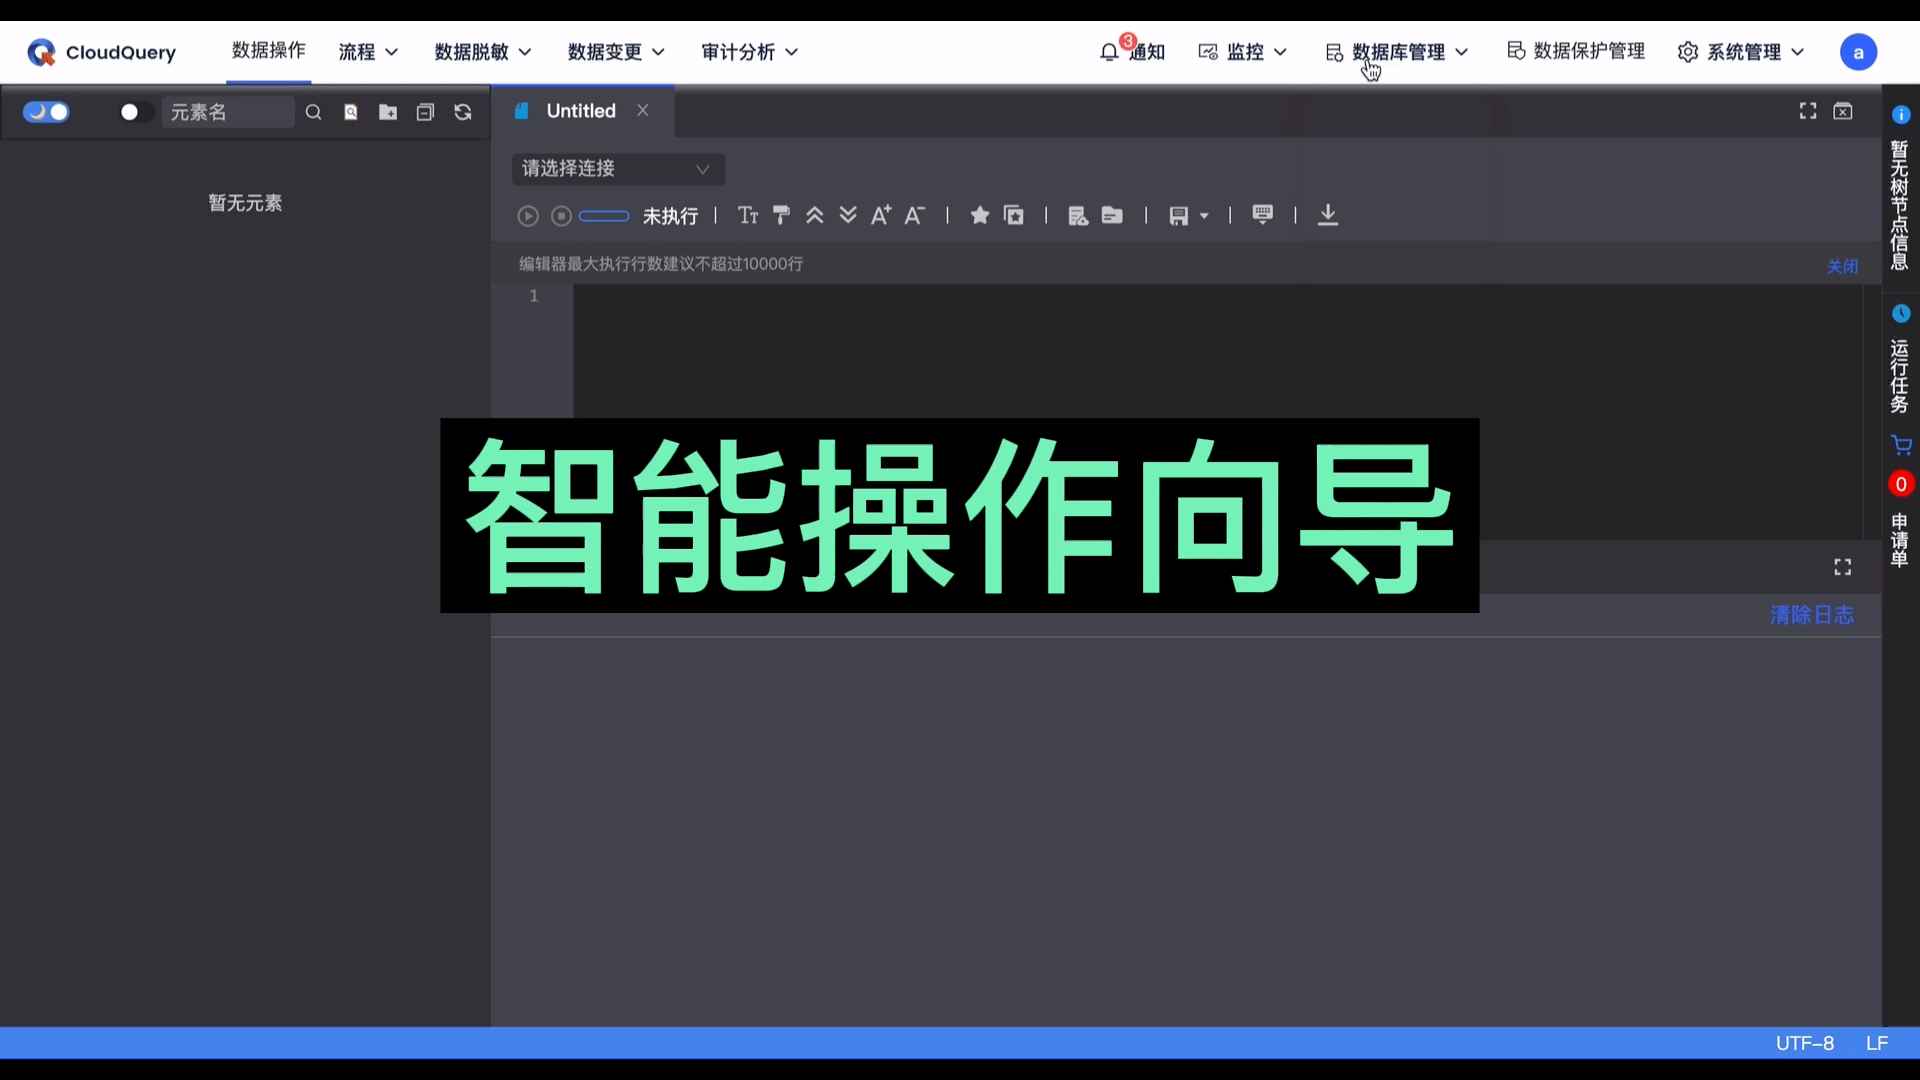Click the fullscreen expand icon
Image resolution: width=1920 pixels, height=1080 pixels.
point(1808,111)
